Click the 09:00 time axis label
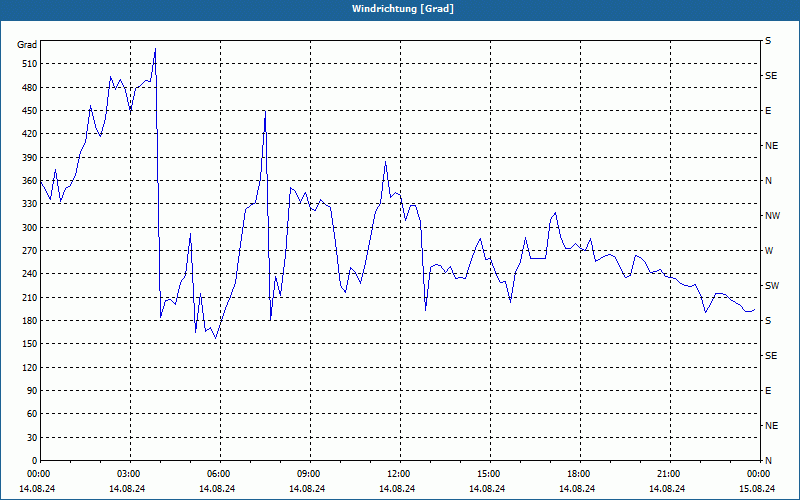This screenshot has width=800, height=500. [x=309, y=474]
